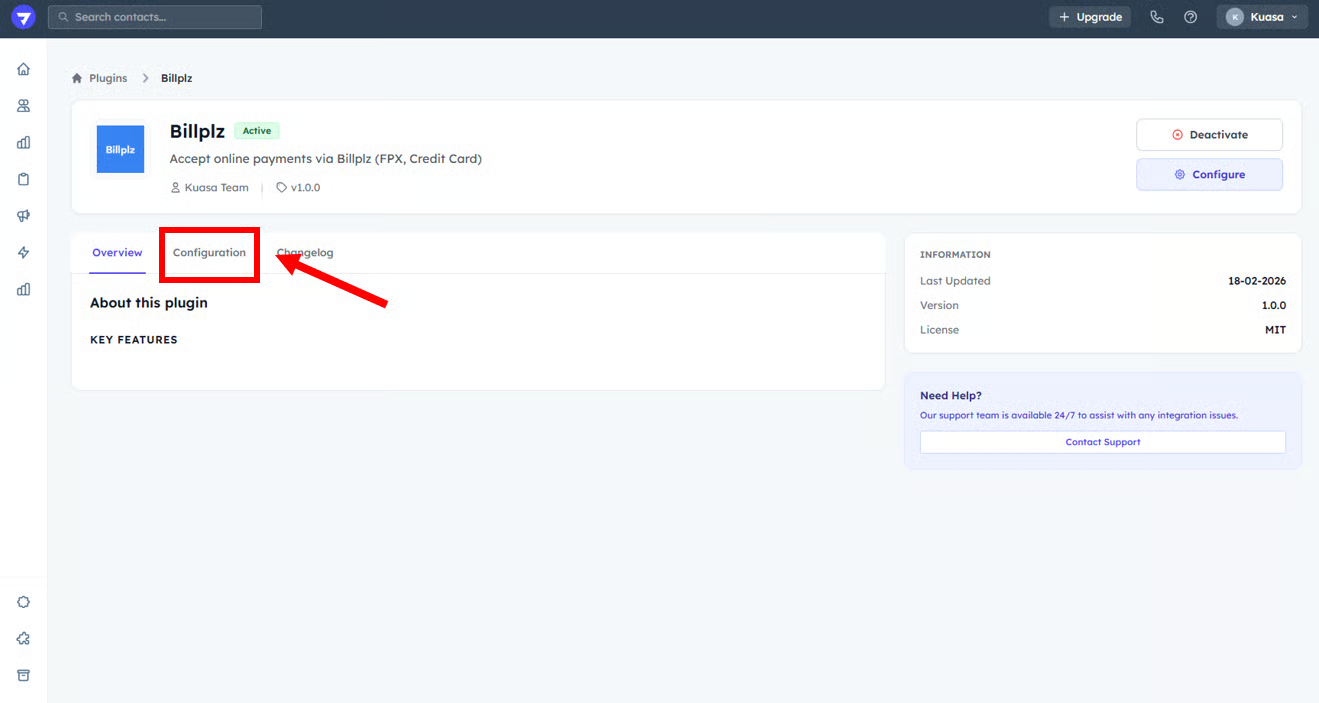Screen dimensions: 1319x703
Task: Select the Overview tab
Action: tap(117, 253)
